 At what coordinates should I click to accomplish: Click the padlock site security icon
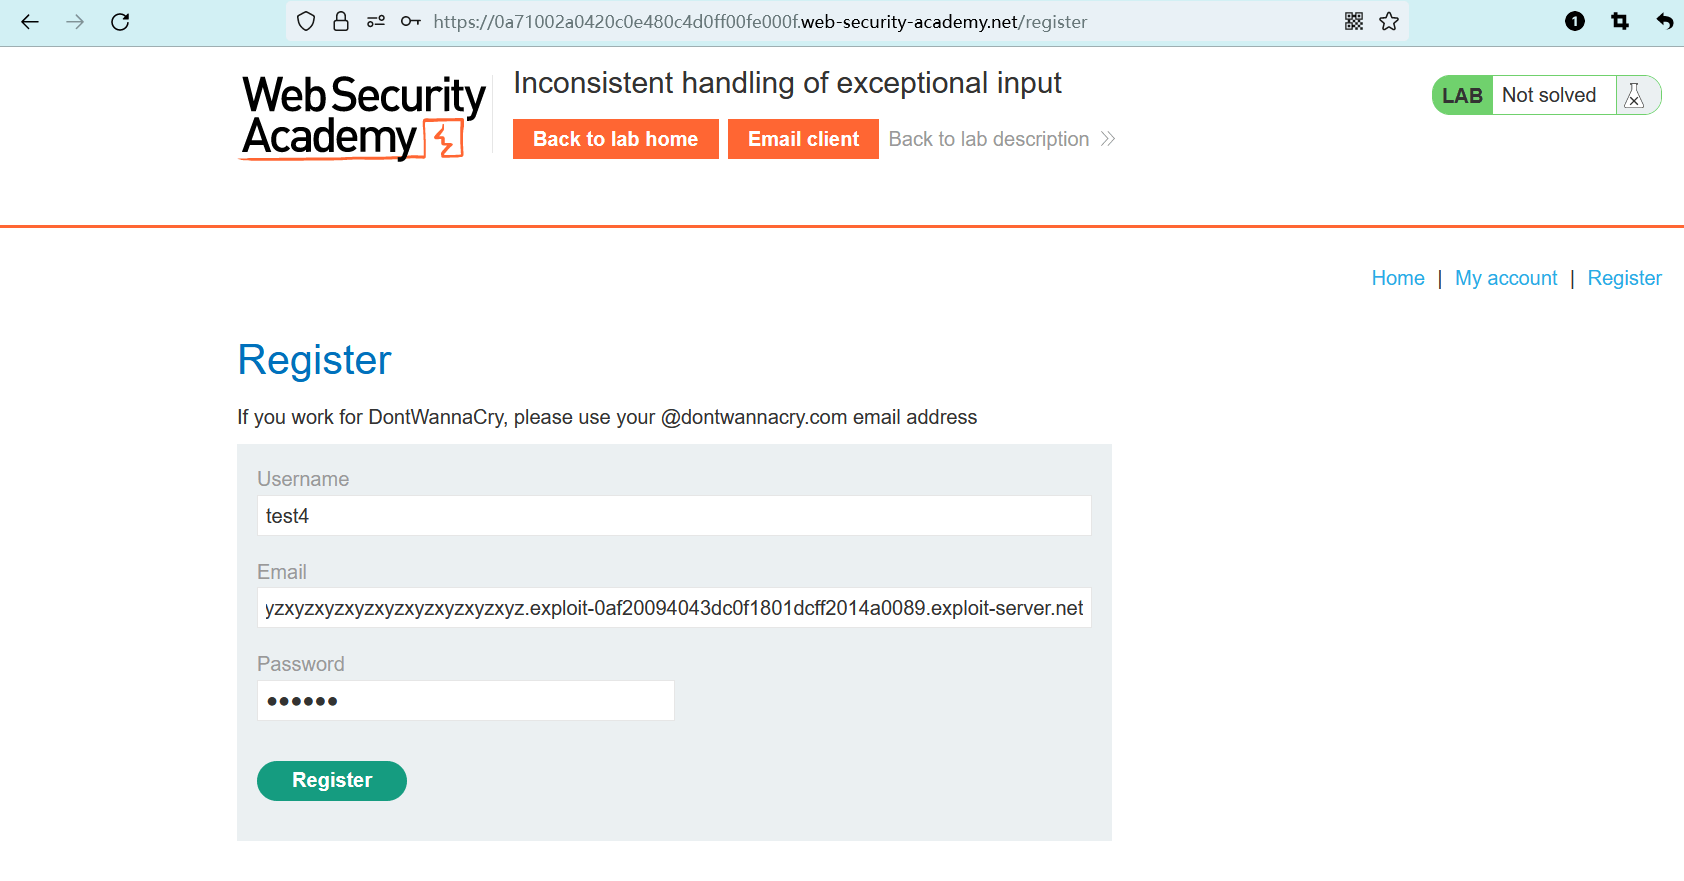tap(341, 22)
